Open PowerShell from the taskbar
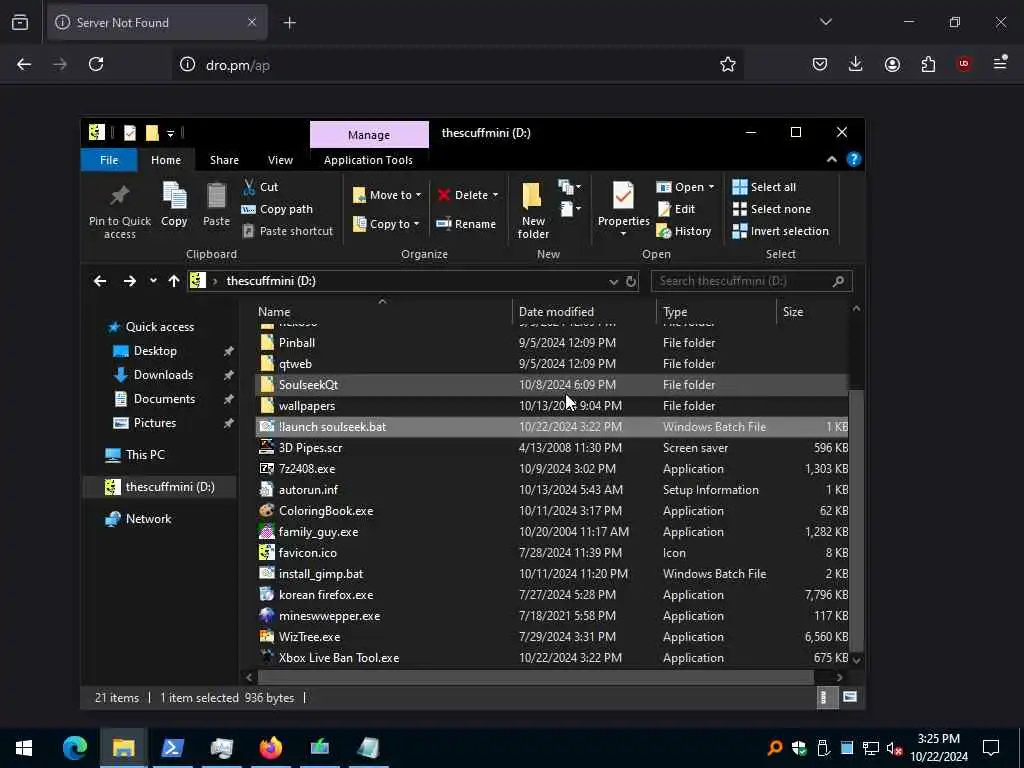 (172, 748)
